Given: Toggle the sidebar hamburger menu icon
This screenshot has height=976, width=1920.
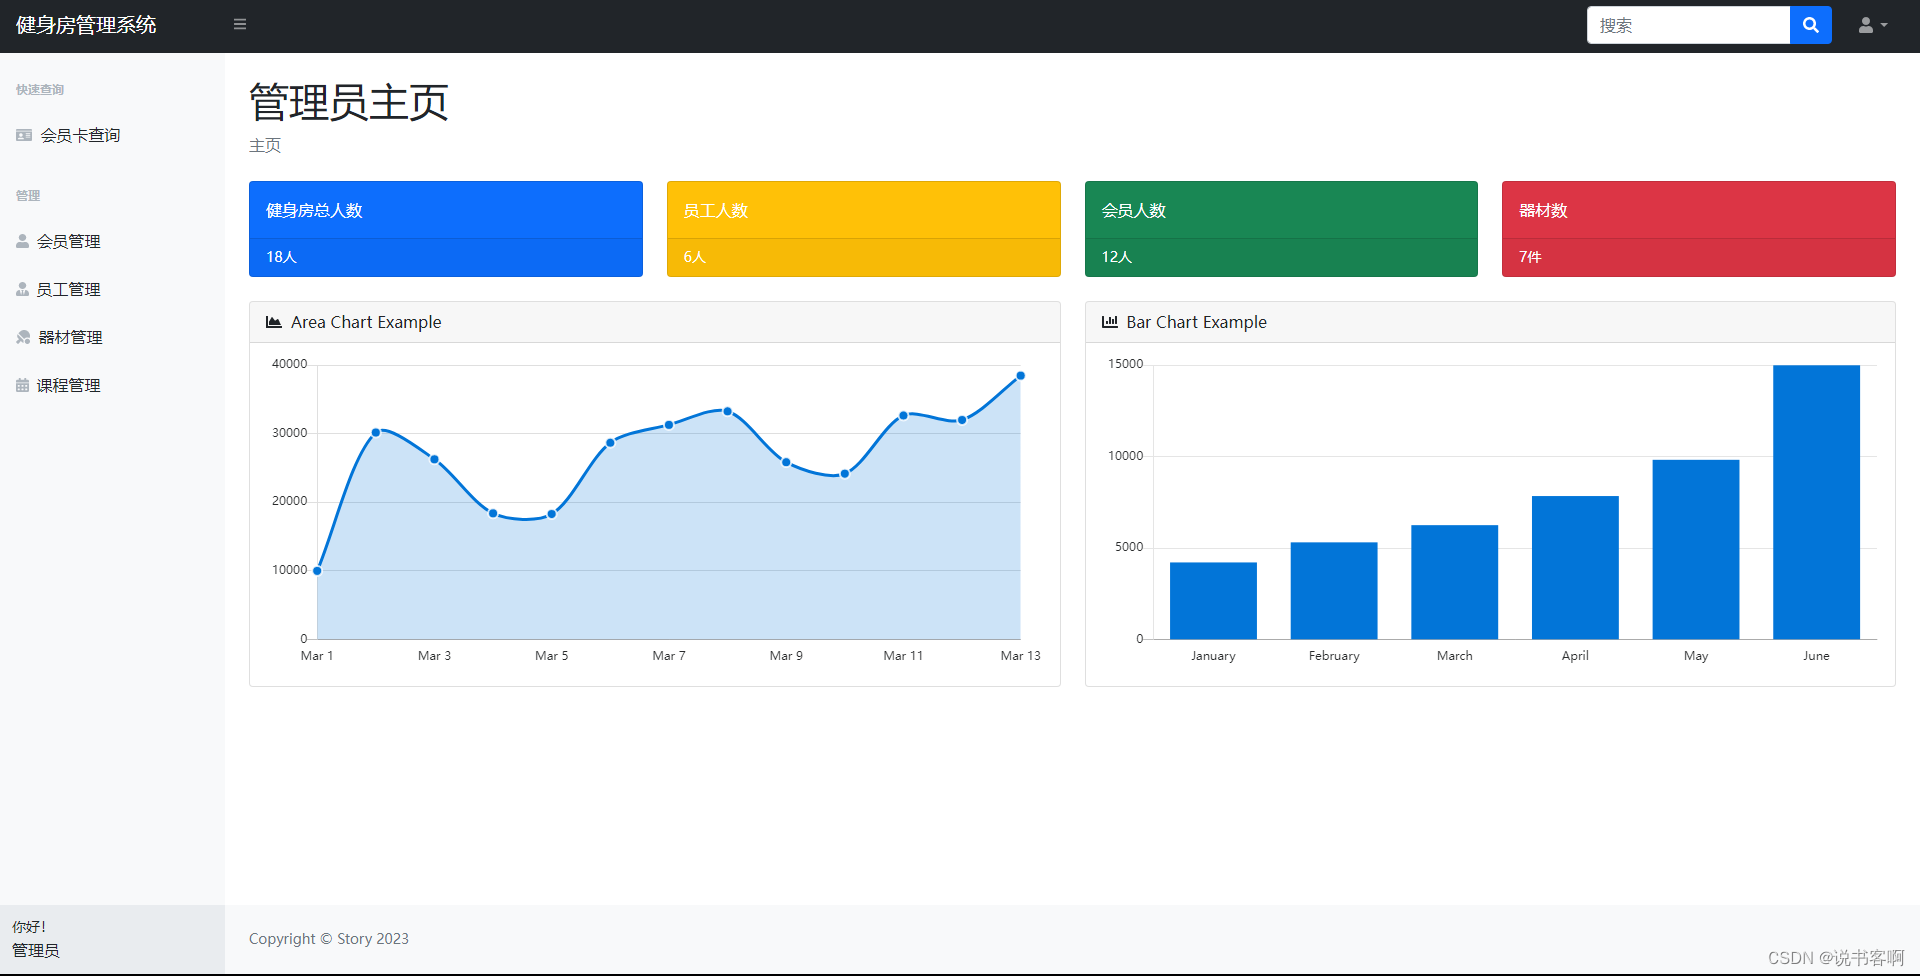Looking at the screenshot, I should pyautogui.click(x=240, y=24).
